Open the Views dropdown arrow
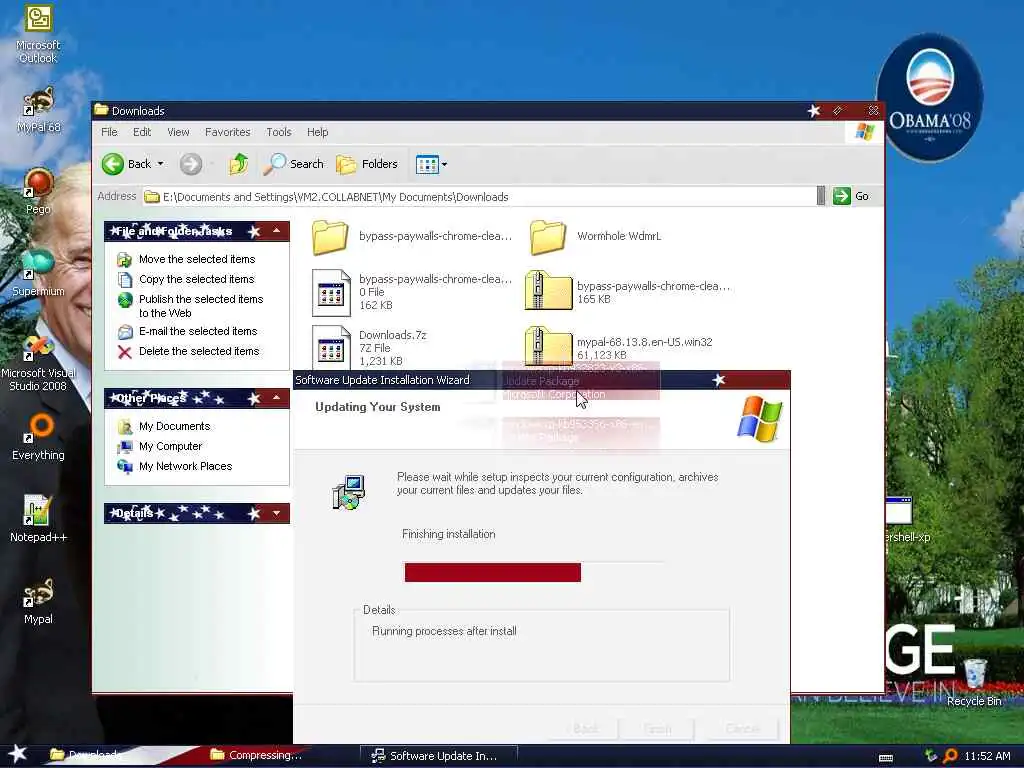The image size is (1024, 768). click(445, 165)
